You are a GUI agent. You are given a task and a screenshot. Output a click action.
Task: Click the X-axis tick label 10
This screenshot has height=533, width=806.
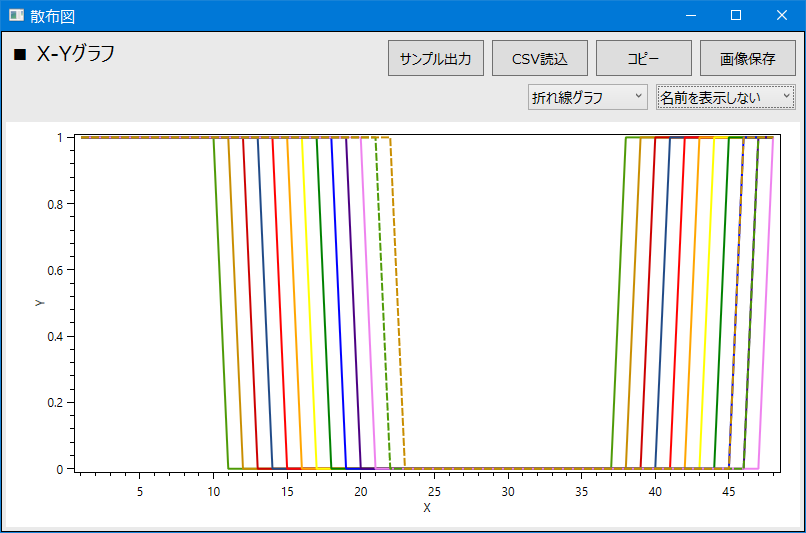pos(214,492)
